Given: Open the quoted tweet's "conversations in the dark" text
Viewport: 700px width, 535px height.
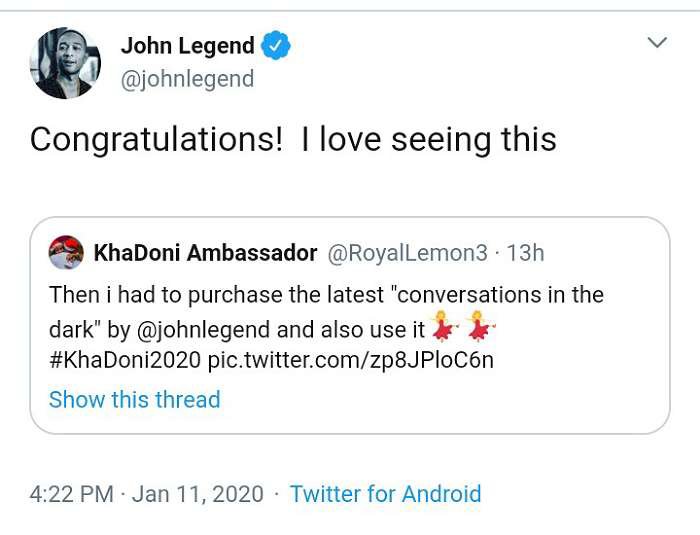Looking at the screenshot, I should coord(496,296).
